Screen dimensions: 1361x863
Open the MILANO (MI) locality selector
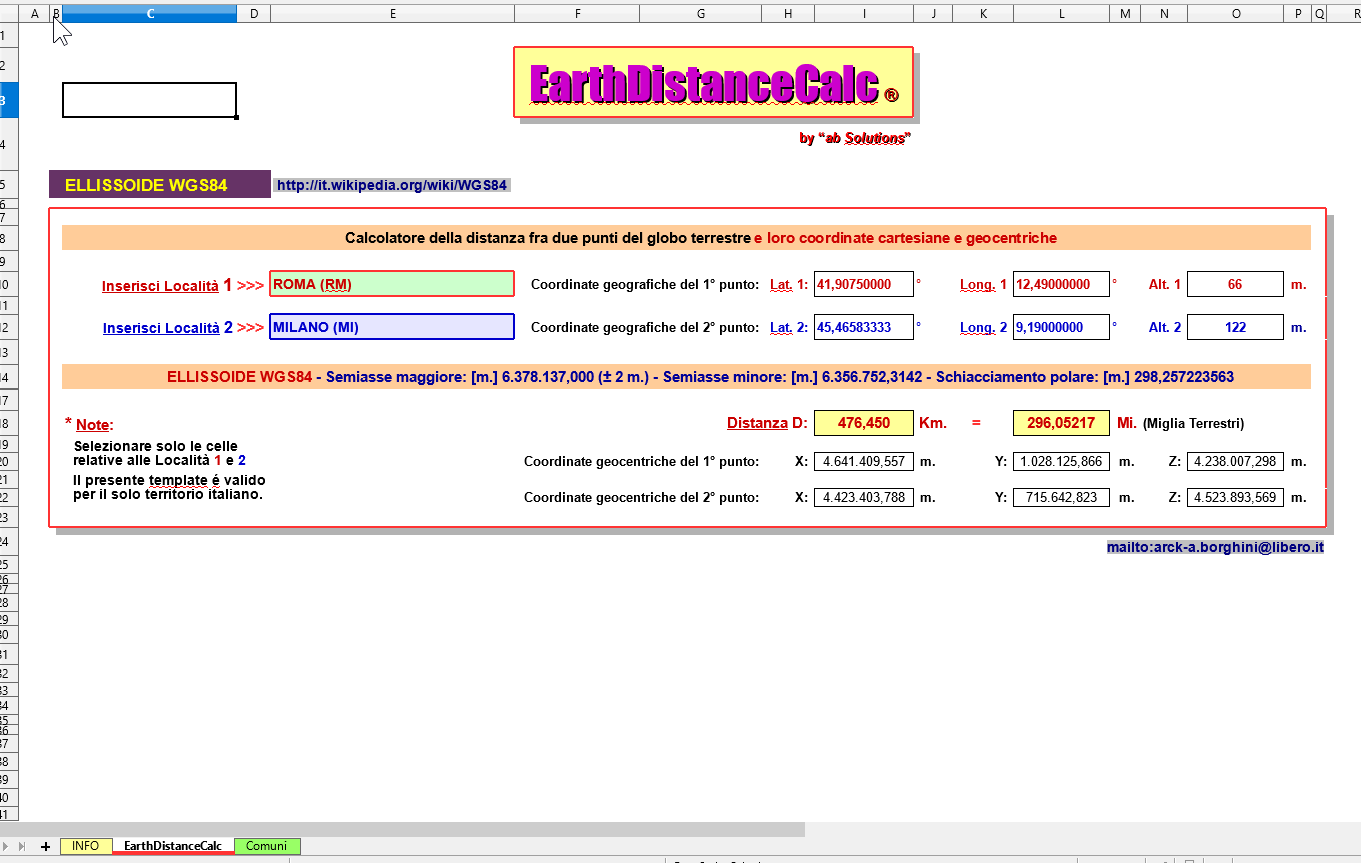point(391,327)
